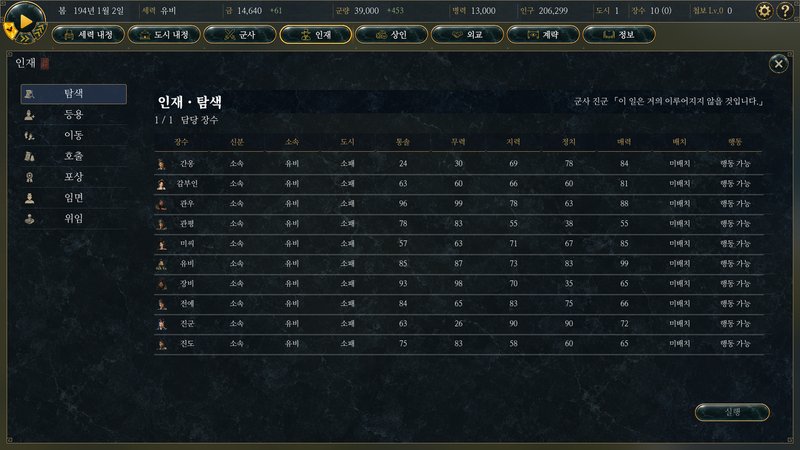Sort by 매력 column header

pos(624,142)
